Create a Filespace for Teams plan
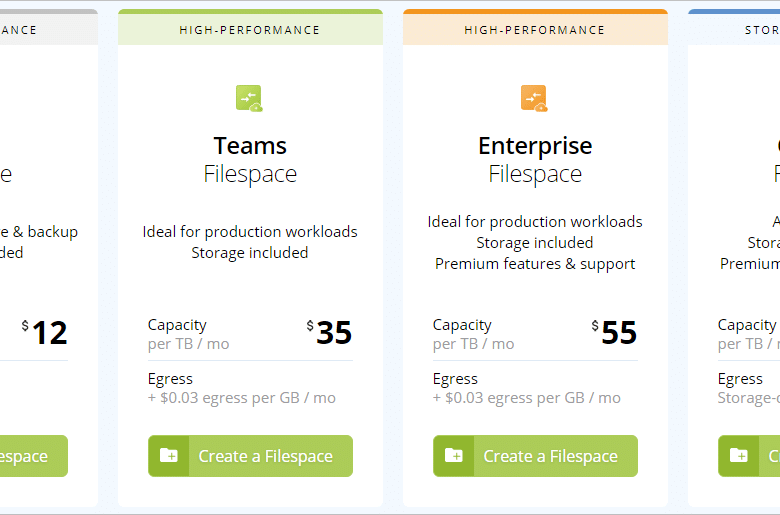The height and width of the screenshot is (515, 780). click(x=250, y=456)
